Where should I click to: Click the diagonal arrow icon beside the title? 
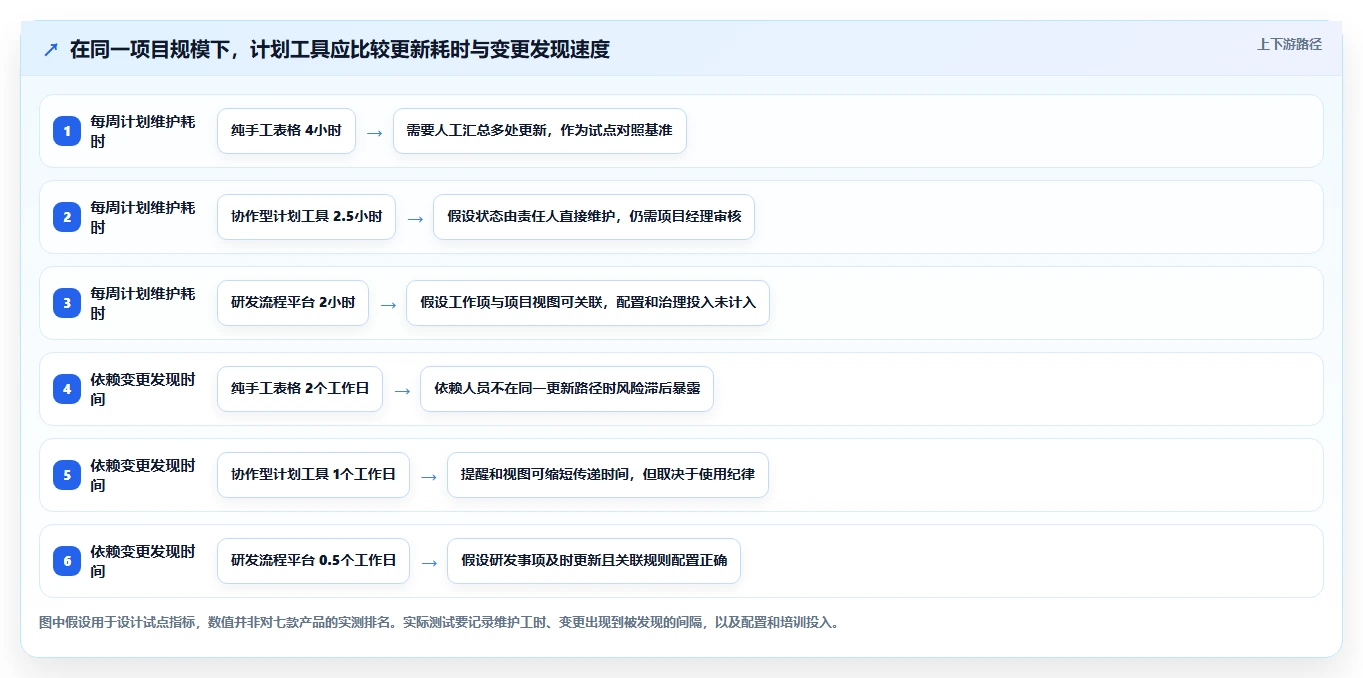tap(50, 49)
